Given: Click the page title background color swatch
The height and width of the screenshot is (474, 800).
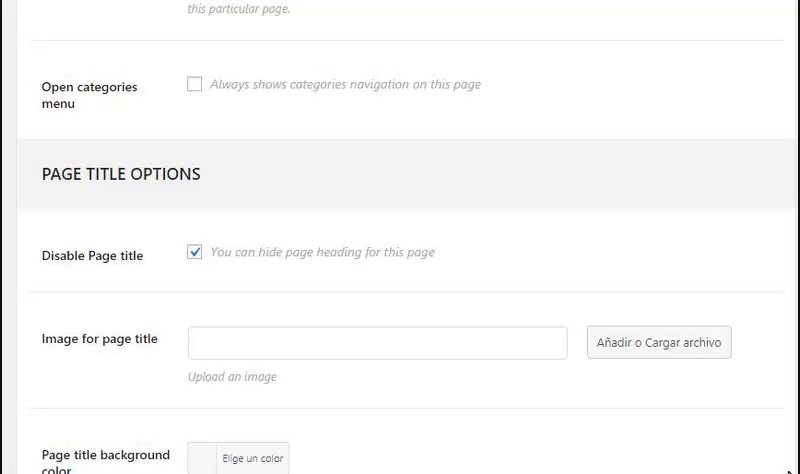Looking at the screenshot, I should pos(203,459).
